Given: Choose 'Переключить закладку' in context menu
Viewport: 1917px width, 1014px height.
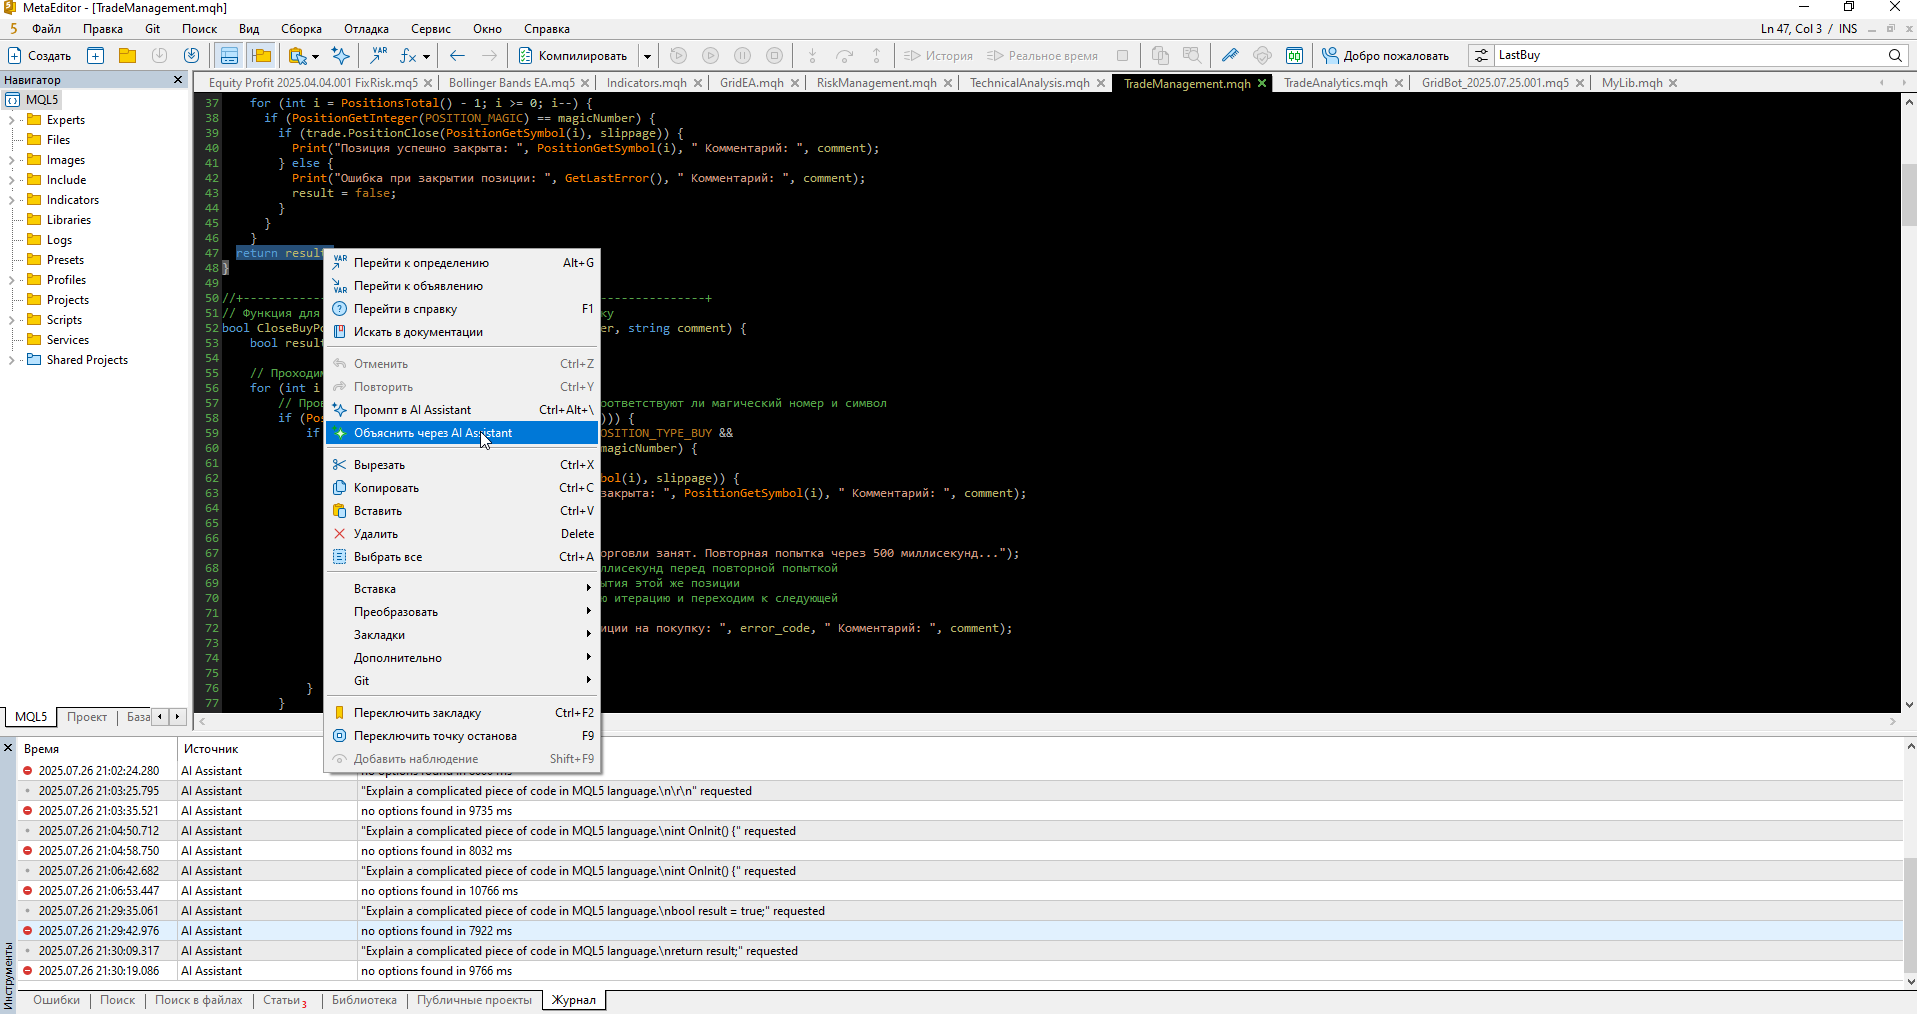Looking at the screenshot, I should click(417, 713).
